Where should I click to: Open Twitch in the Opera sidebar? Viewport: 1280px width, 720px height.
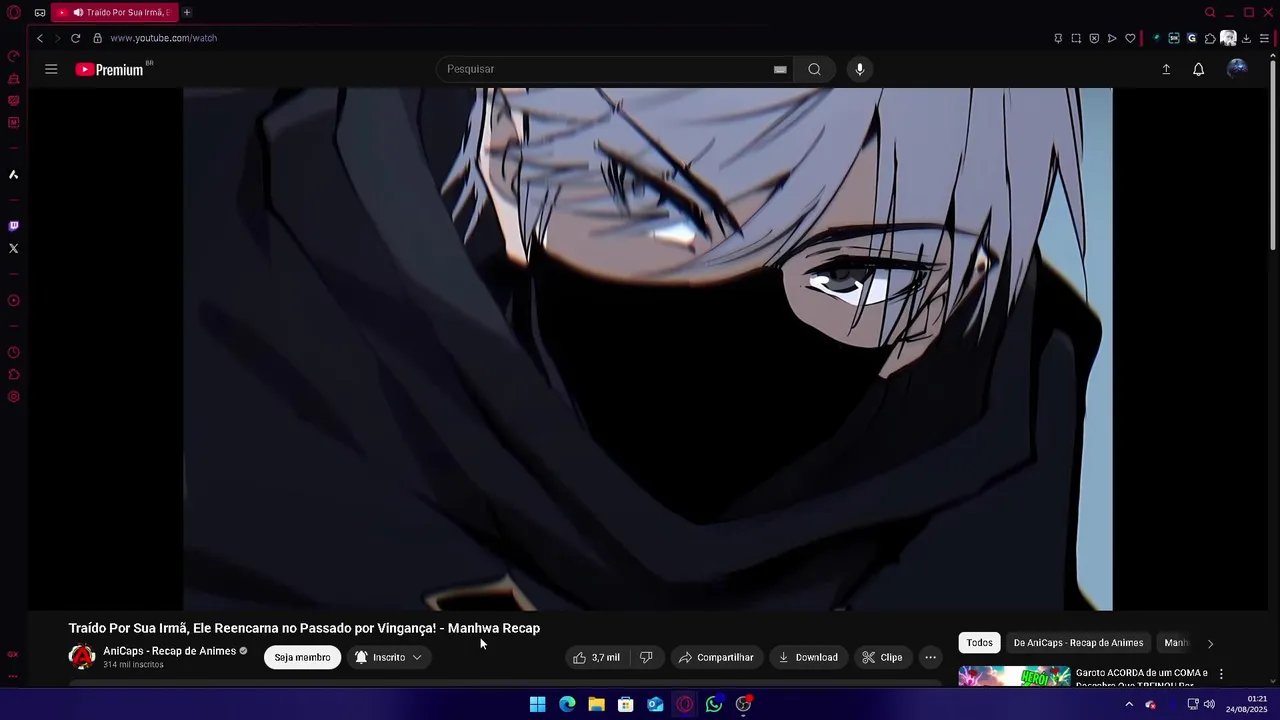click(14, 226)
